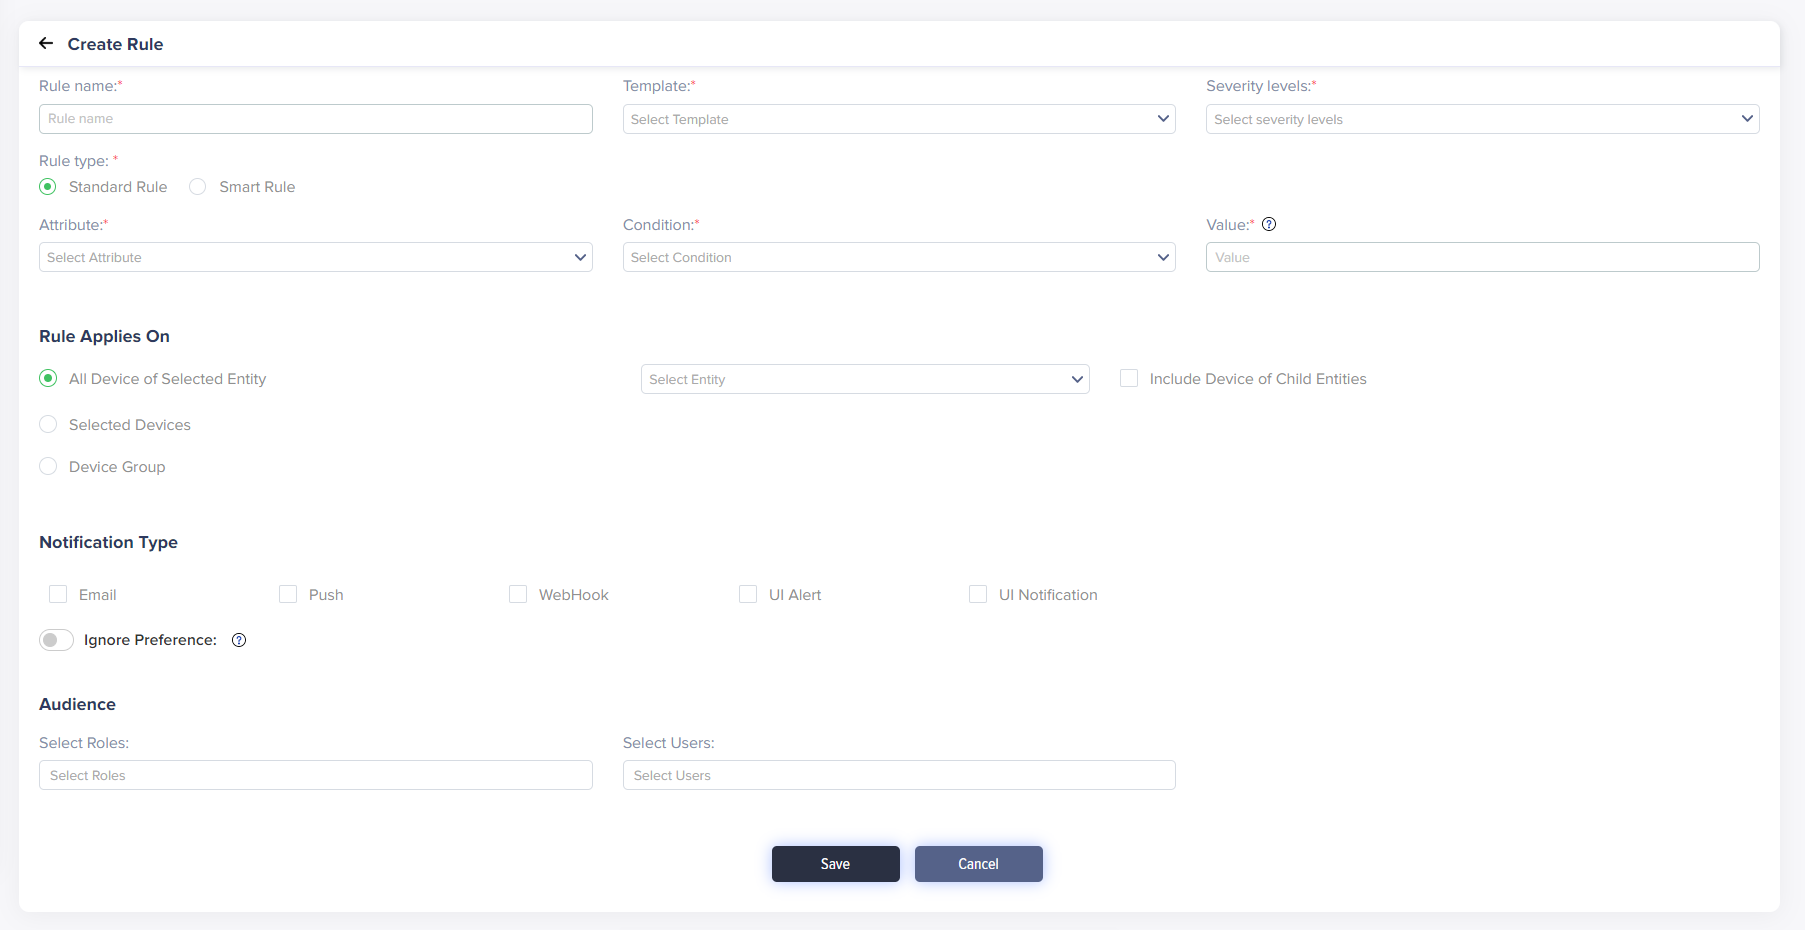
Task: Open the Select Users field
Action: (x=899, y=775)
